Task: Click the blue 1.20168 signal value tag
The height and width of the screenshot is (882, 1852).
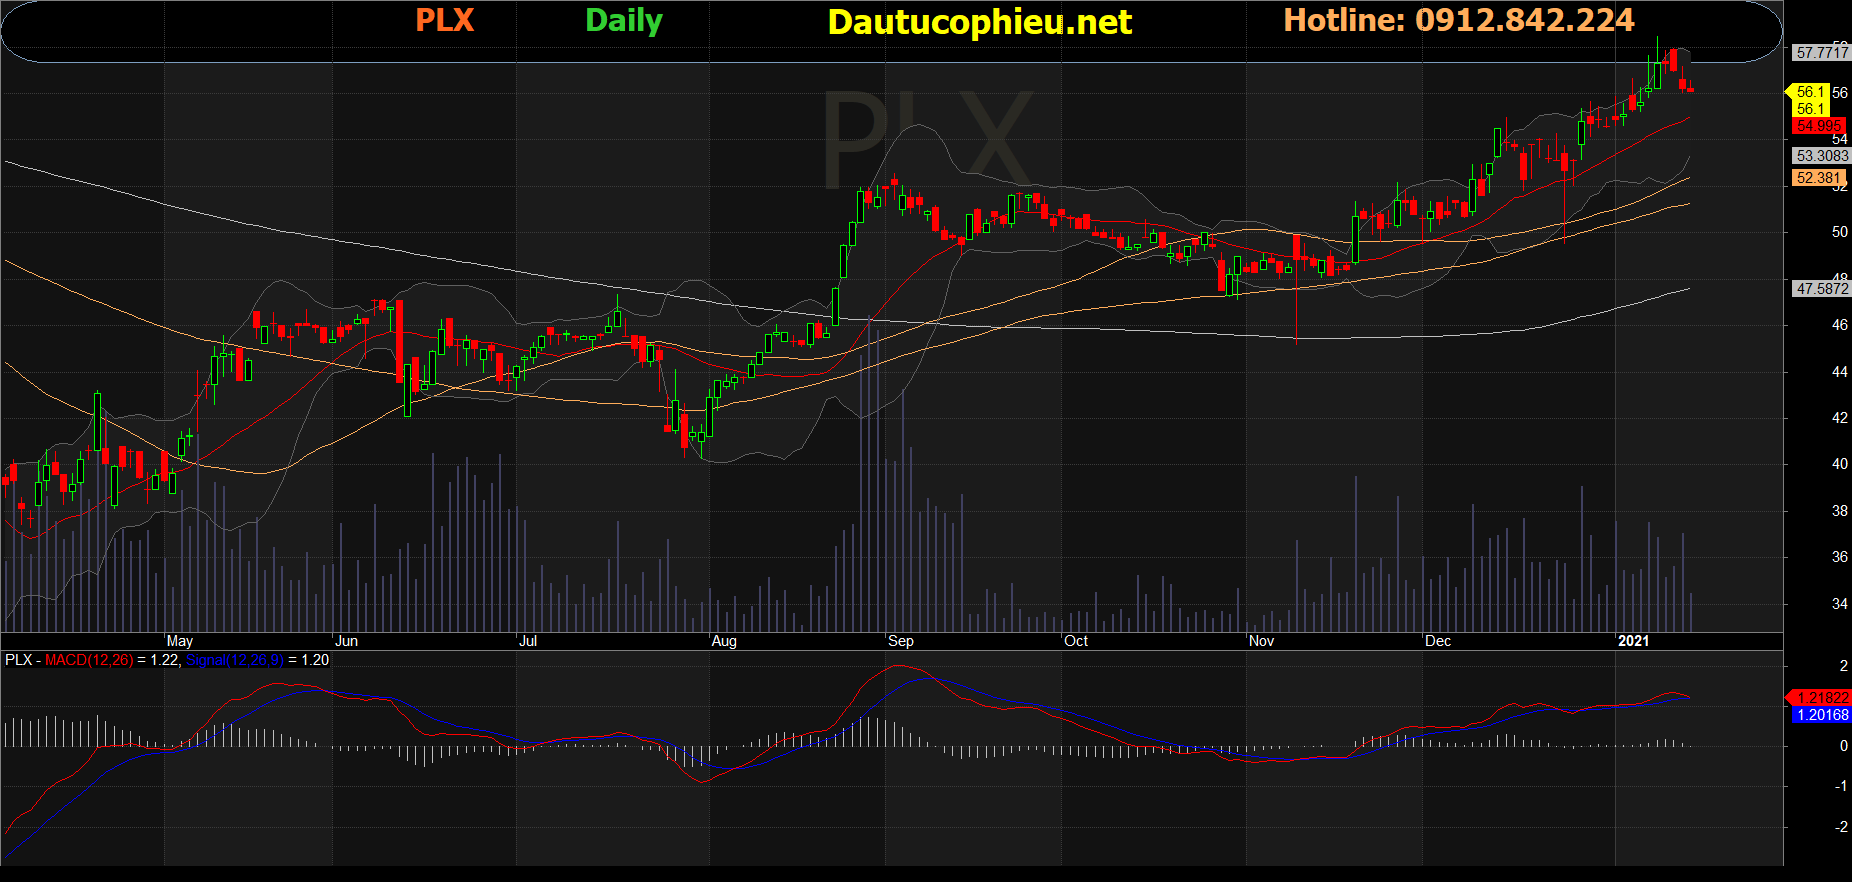Action: coord(1820,715)
